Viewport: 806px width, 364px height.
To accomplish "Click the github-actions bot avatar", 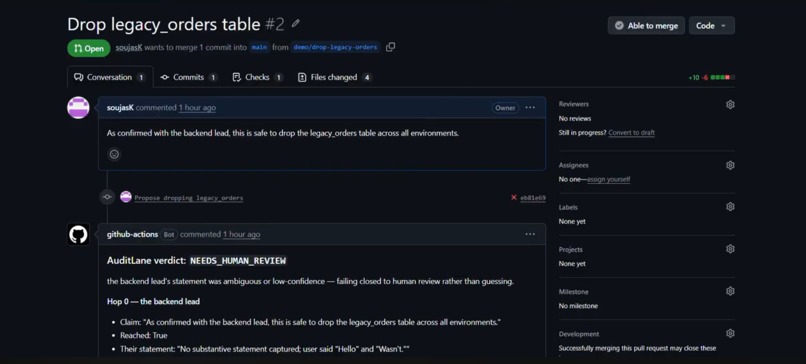I will (x=78, y=234).
